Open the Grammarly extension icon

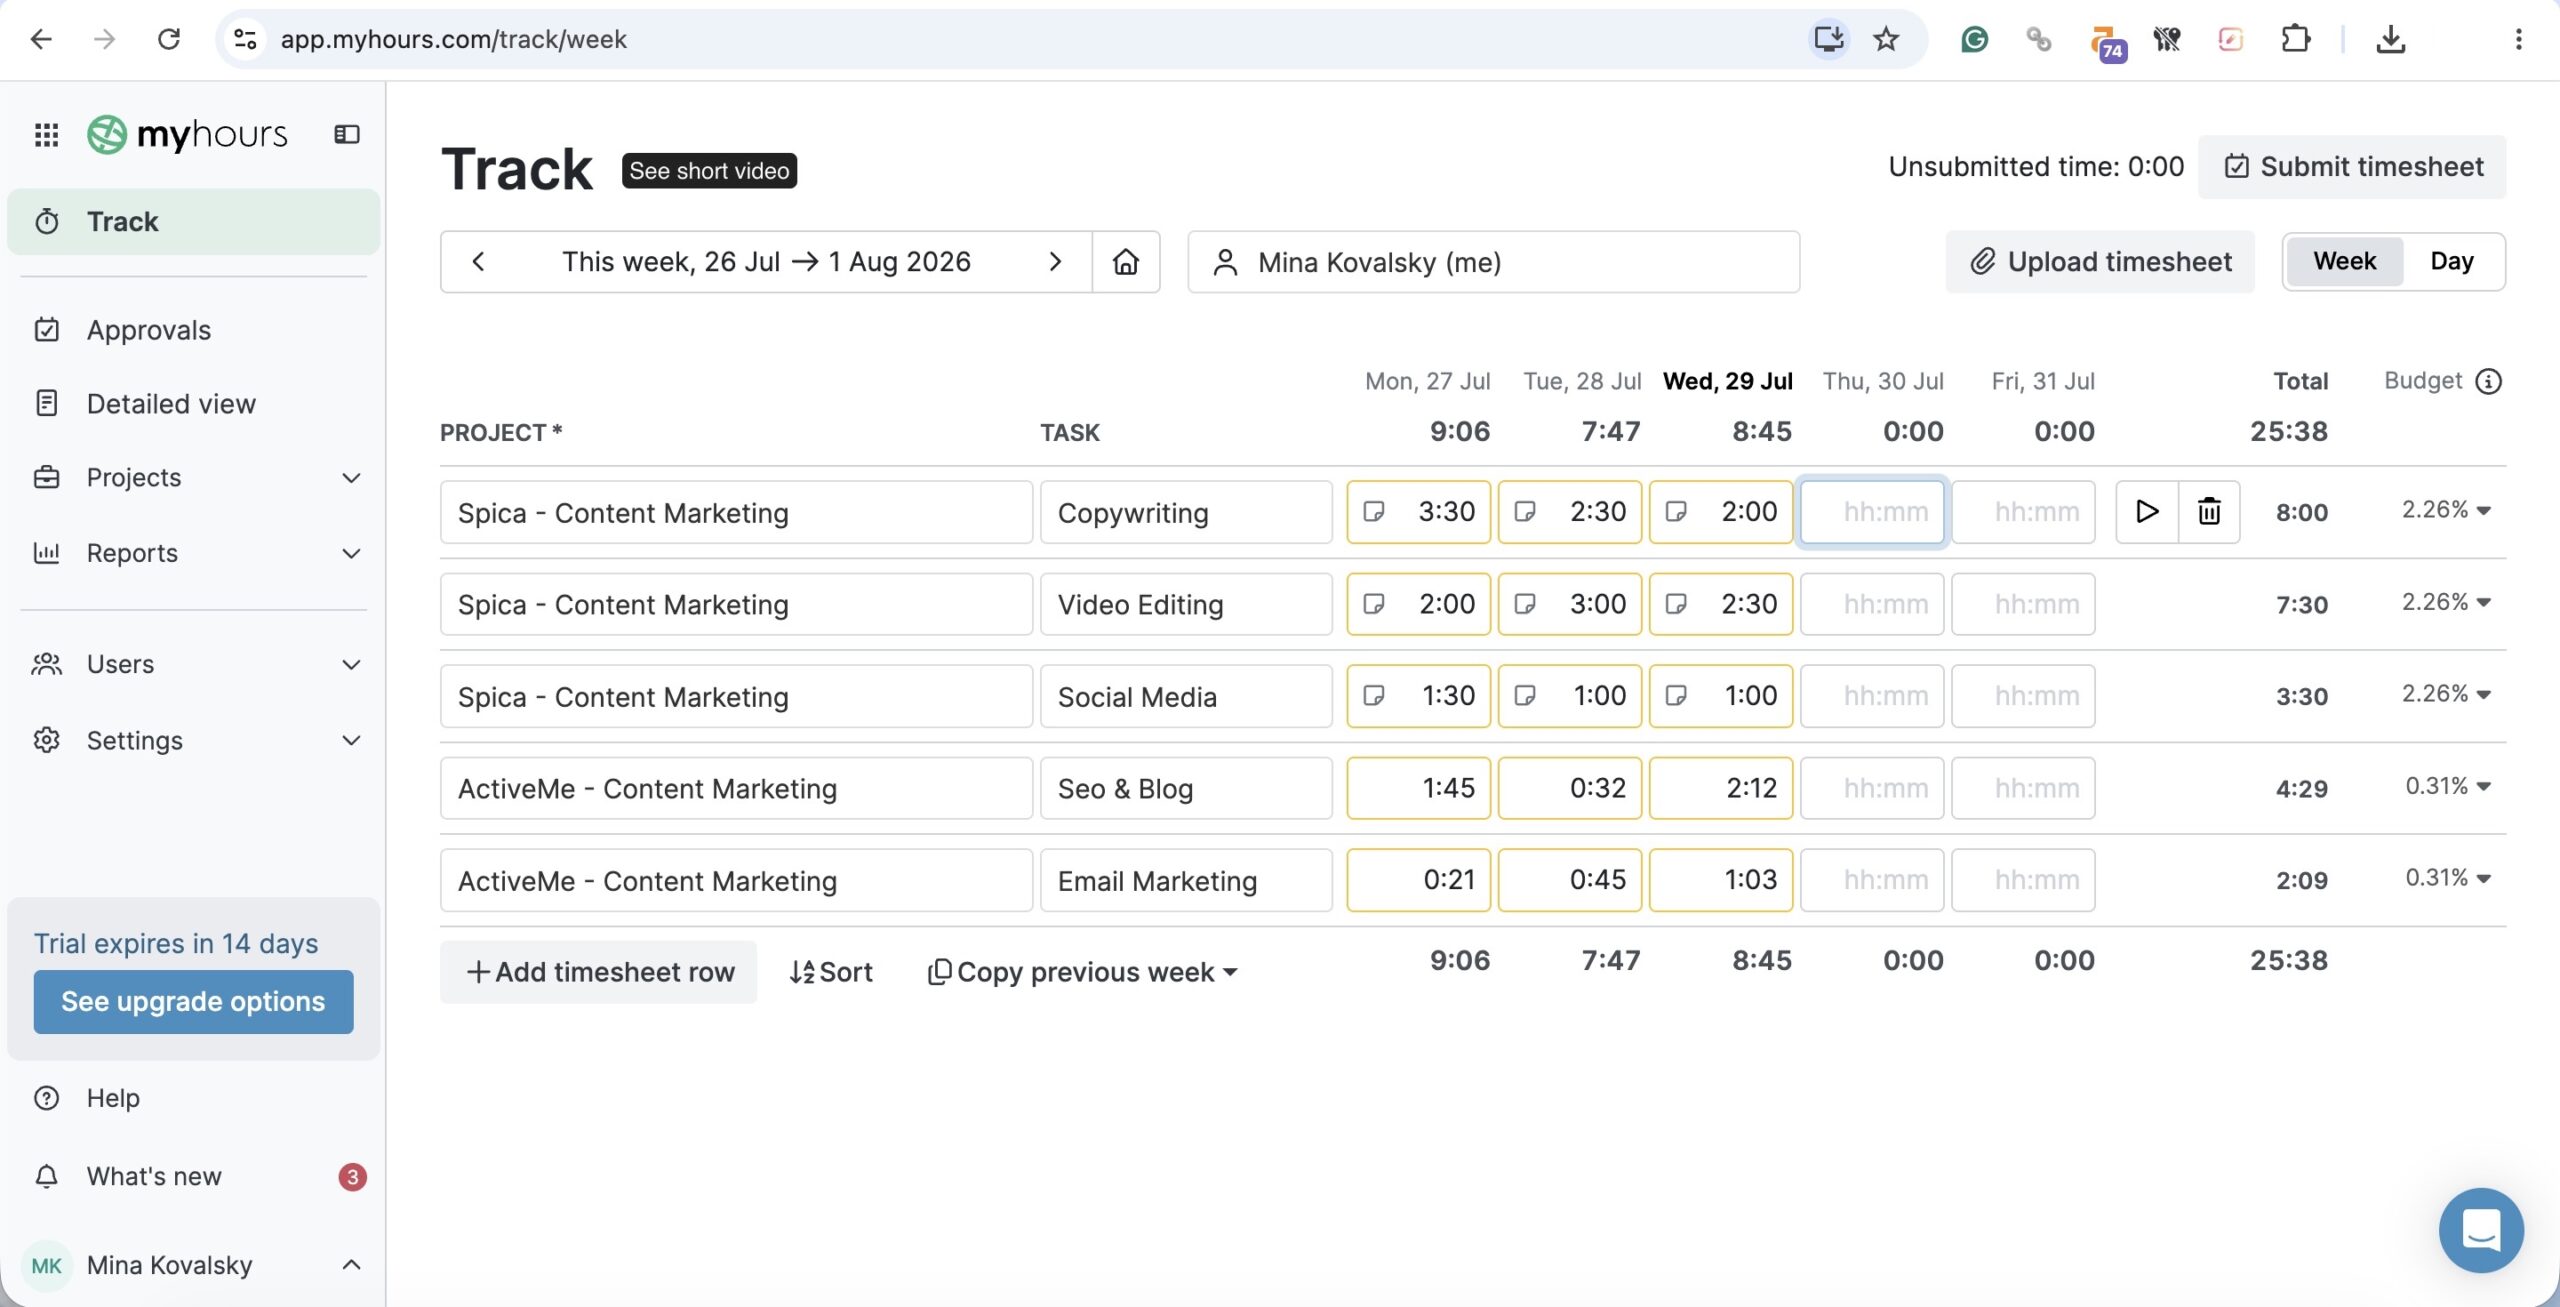tap(1974, 39)
